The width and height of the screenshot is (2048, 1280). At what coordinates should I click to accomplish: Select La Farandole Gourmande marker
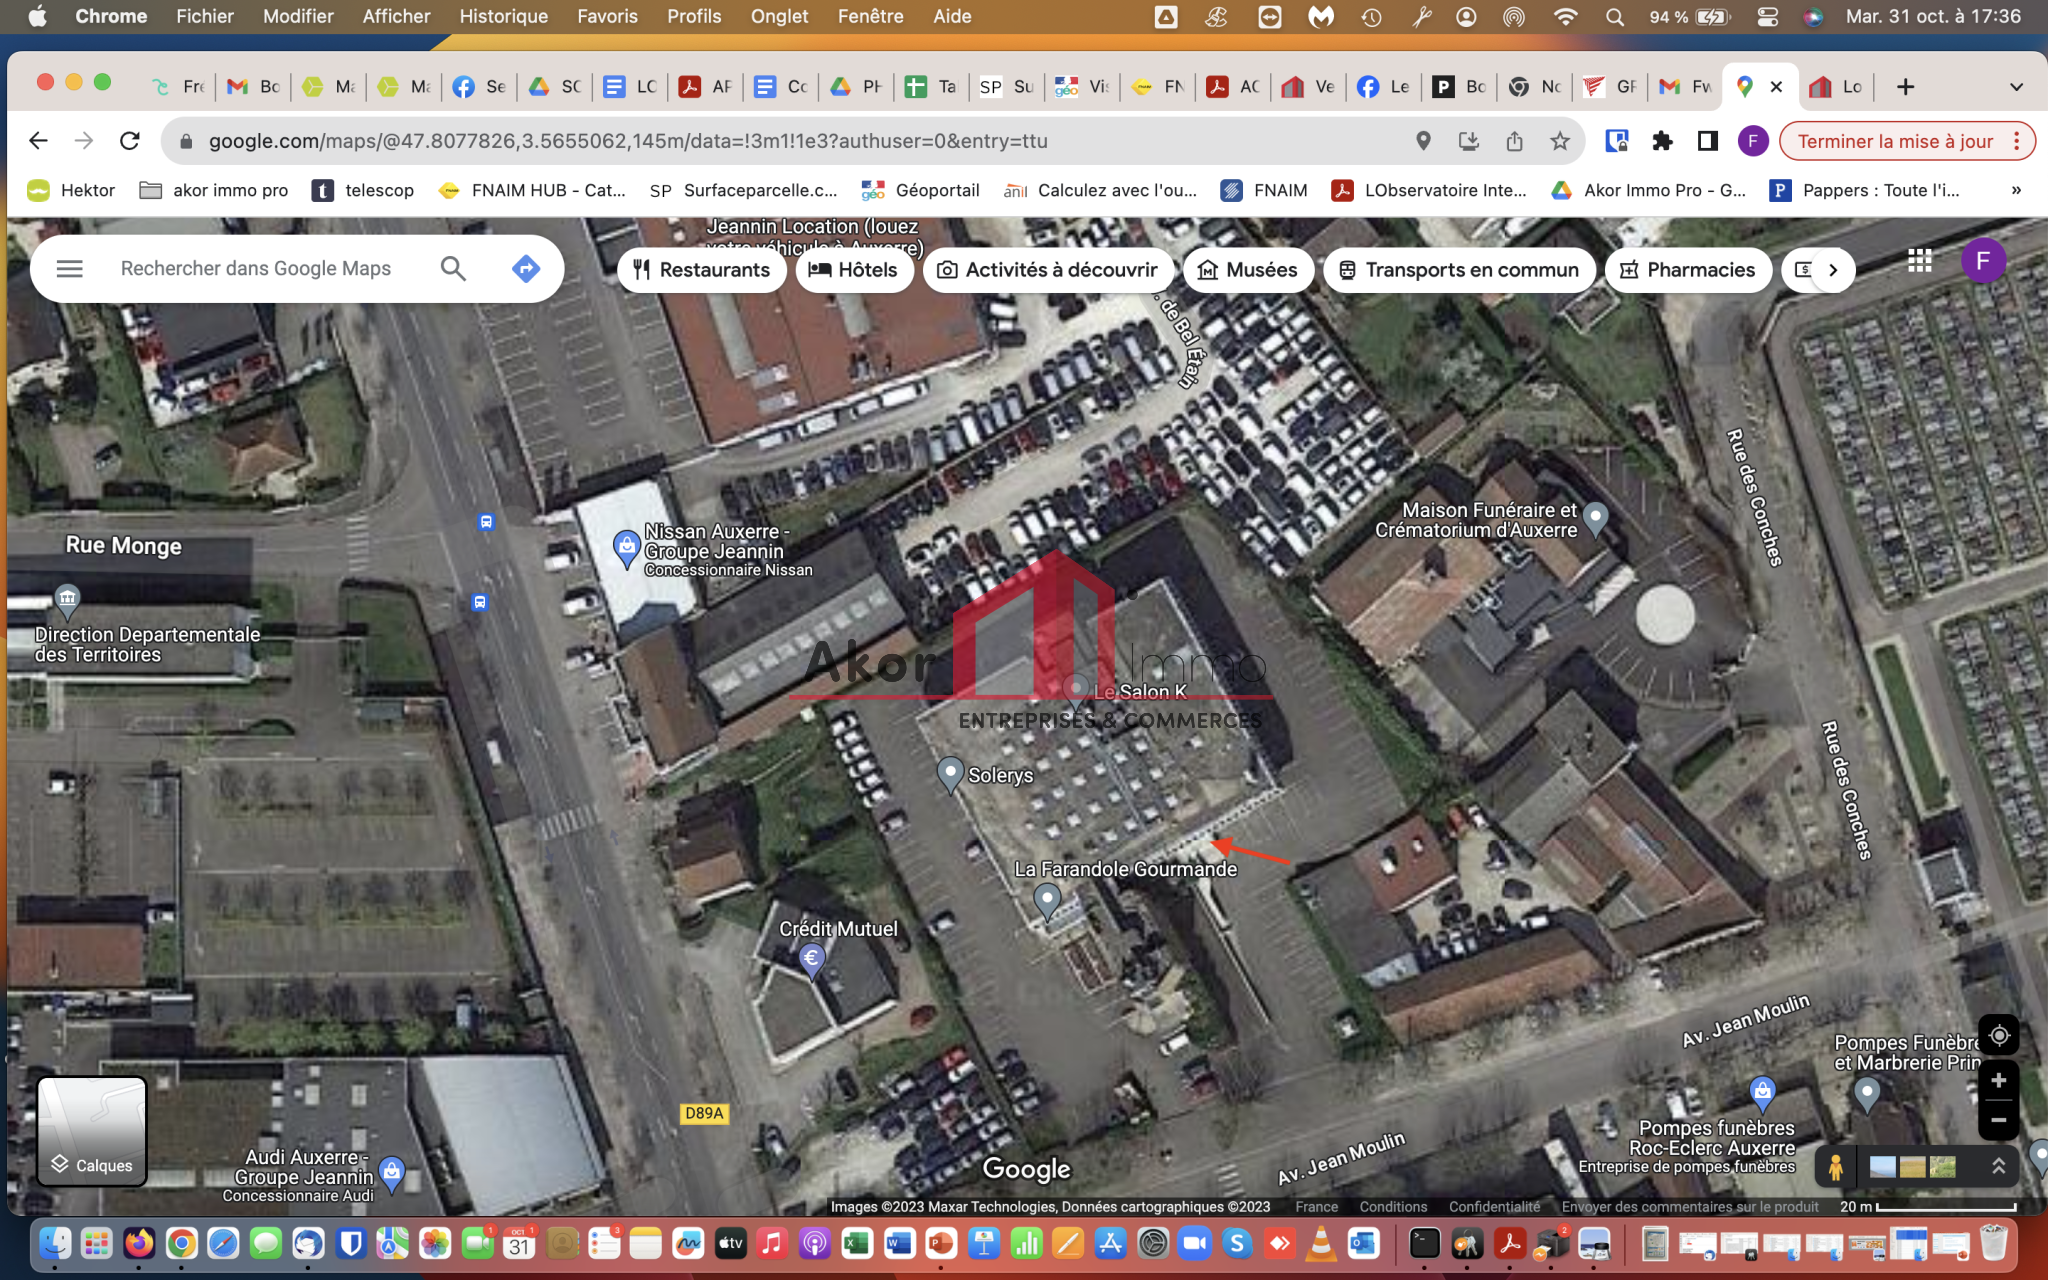[x=1046, y=900]
